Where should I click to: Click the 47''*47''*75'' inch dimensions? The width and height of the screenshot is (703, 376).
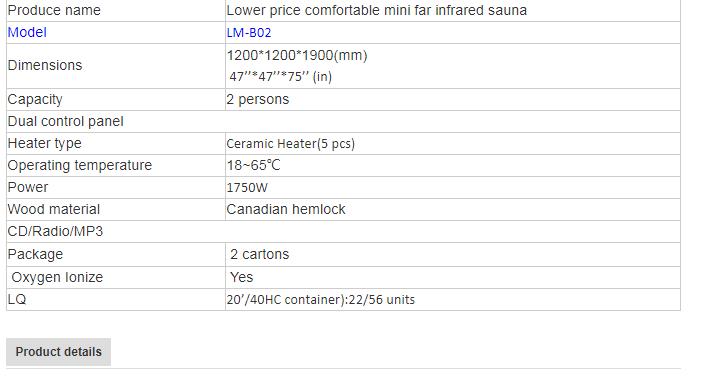click(x=281, y=77)
